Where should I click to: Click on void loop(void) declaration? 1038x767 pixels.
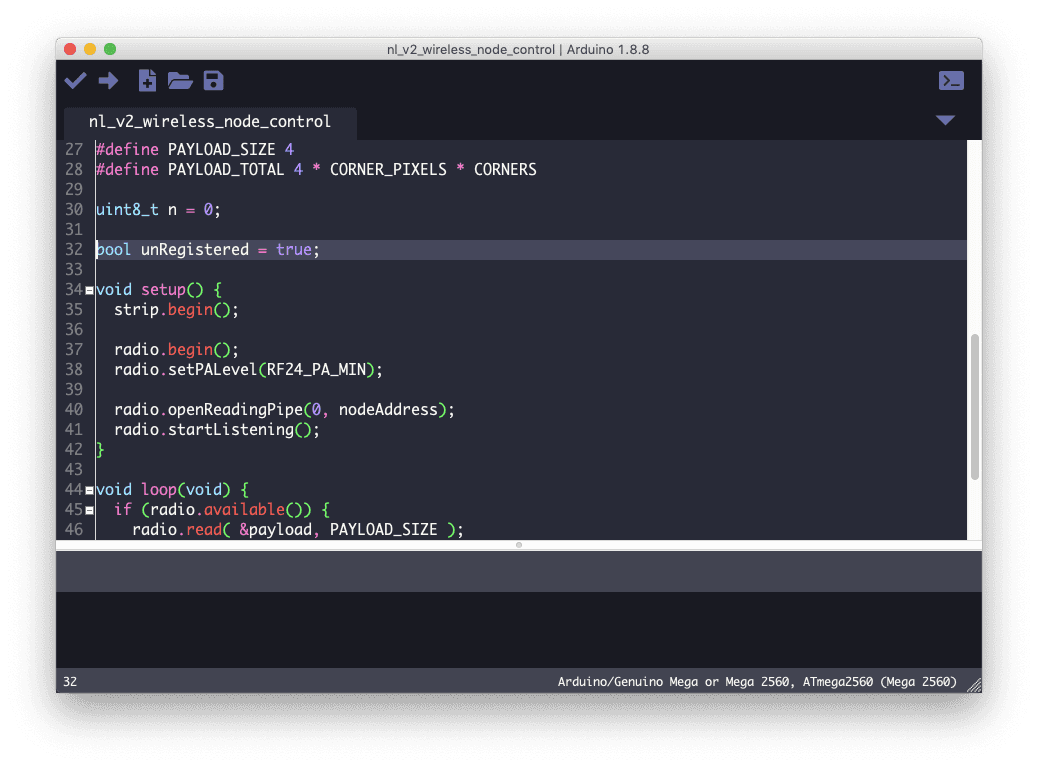(x=163, y=490)
